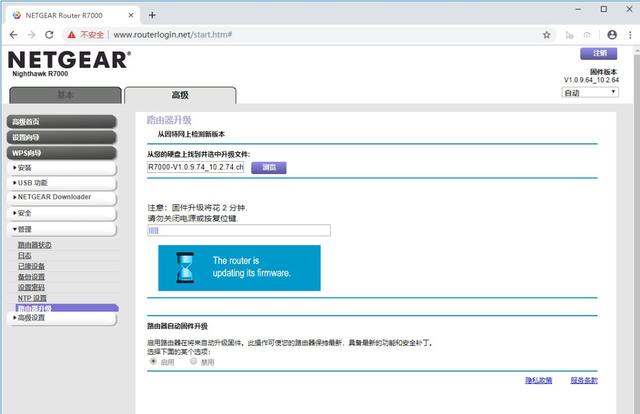
Task: Click the browser back arrow
Action: click(x=13, y=35)
